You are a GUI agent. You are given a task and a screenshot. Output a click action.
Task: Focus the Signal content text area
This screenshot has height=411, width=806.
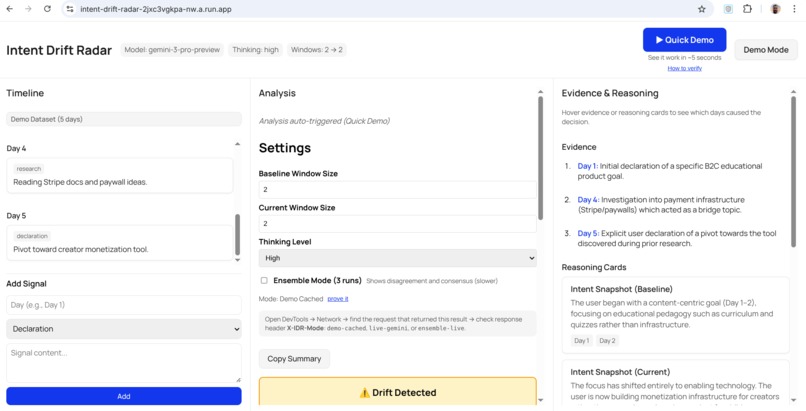[x=124, y=363]
